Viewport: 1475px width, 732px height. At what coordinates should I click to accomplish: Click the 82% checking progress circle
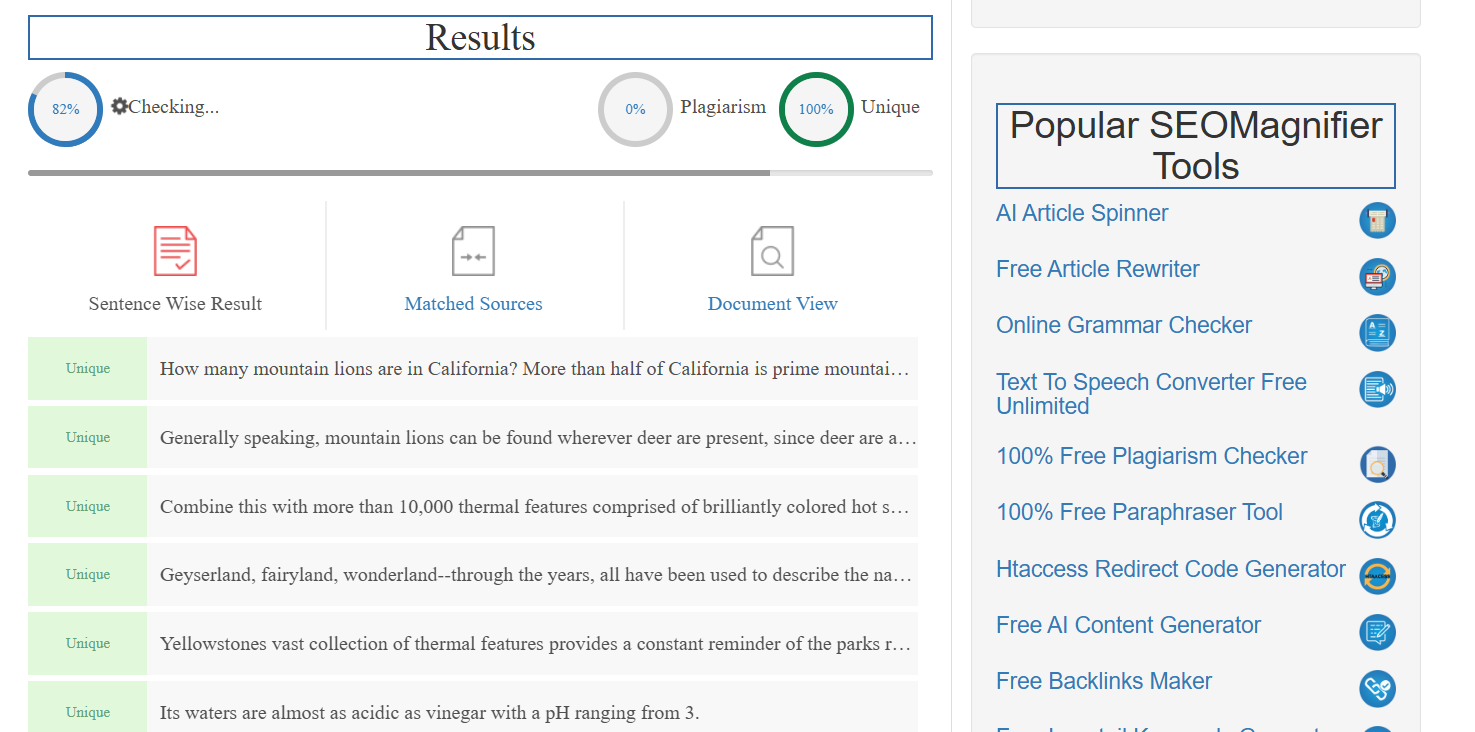tap(65, 108)
